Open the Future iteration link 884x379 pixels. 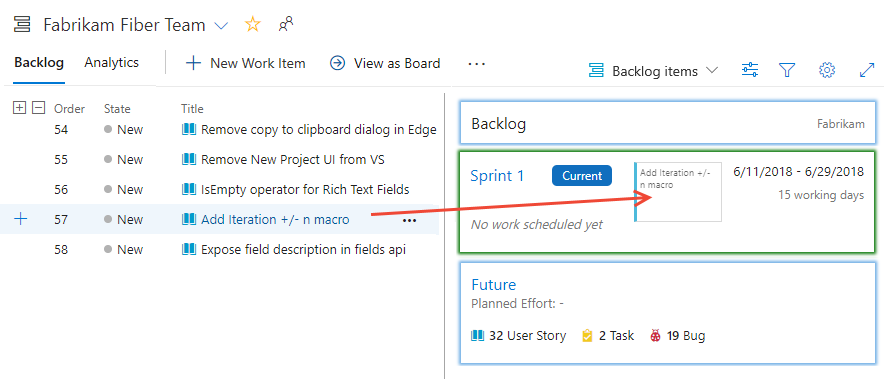(493, 285)
